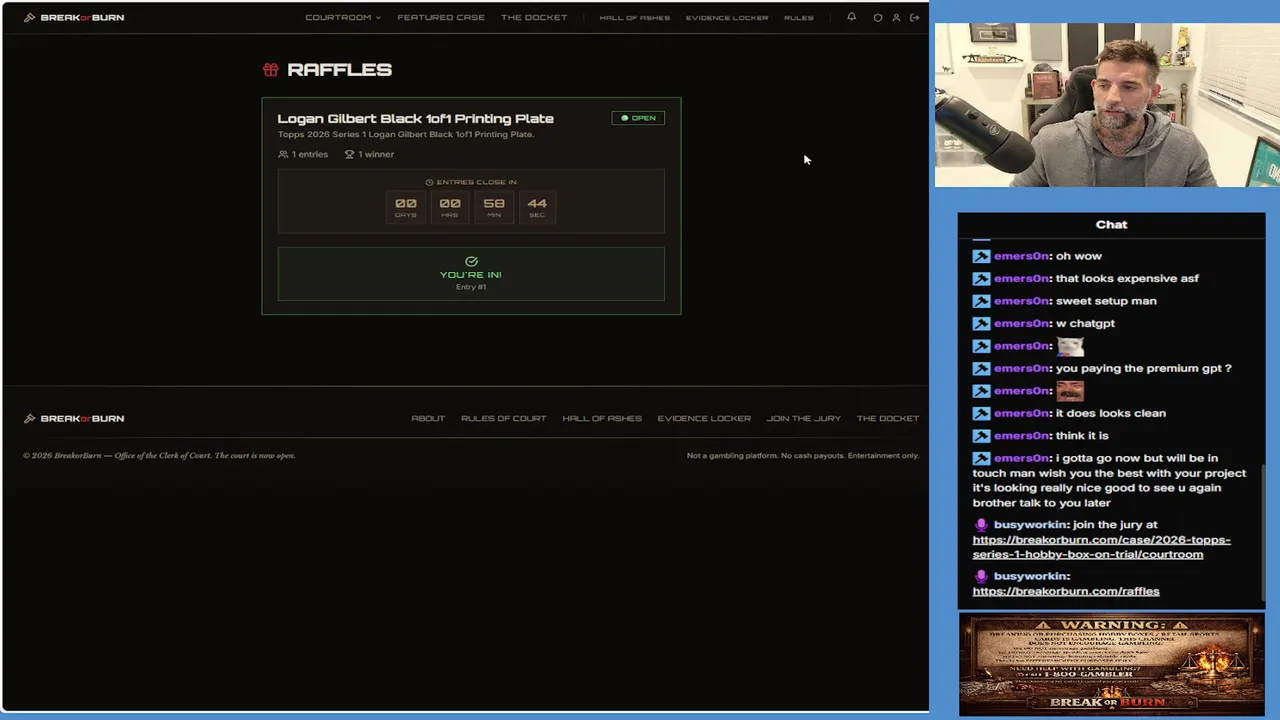The image size is (1280, 720).
Task: Click the face emote in emers0n's message
Action: (x=1070, y=391)
